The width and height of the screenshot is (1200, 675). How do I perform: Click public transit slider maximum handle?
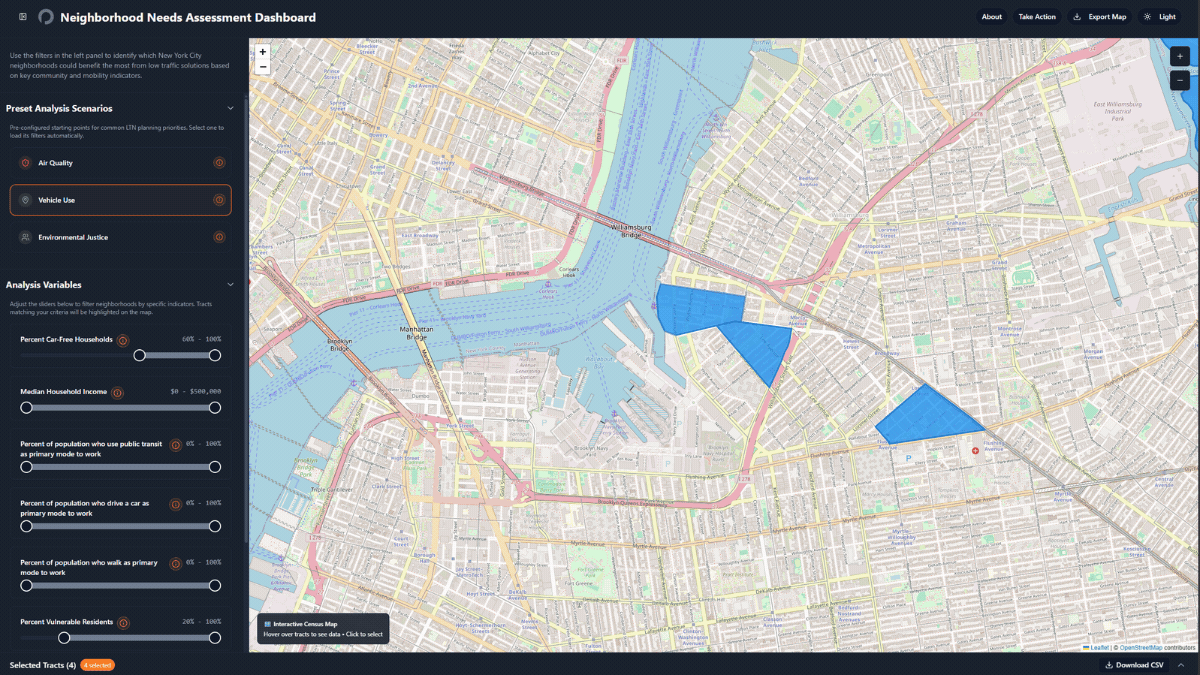click(x=215, y=467)
